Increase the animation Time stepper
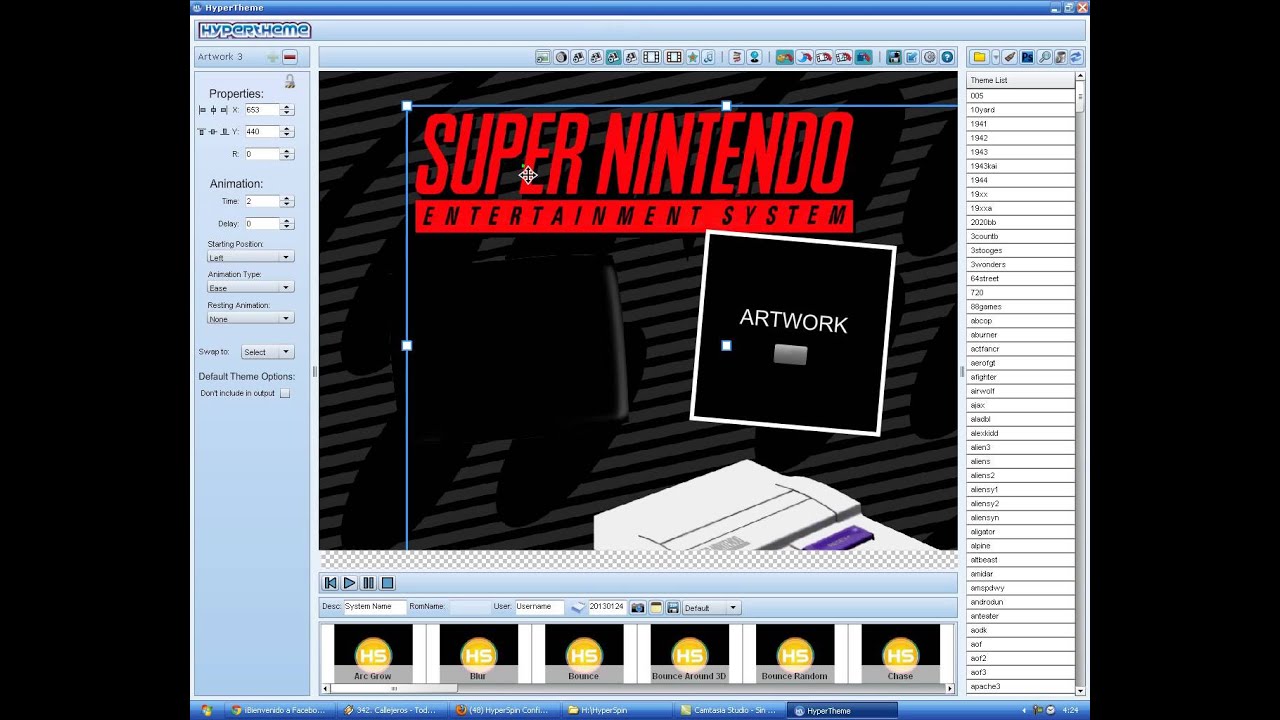This screenshot has width=1280, height=720. coord(287,198)
